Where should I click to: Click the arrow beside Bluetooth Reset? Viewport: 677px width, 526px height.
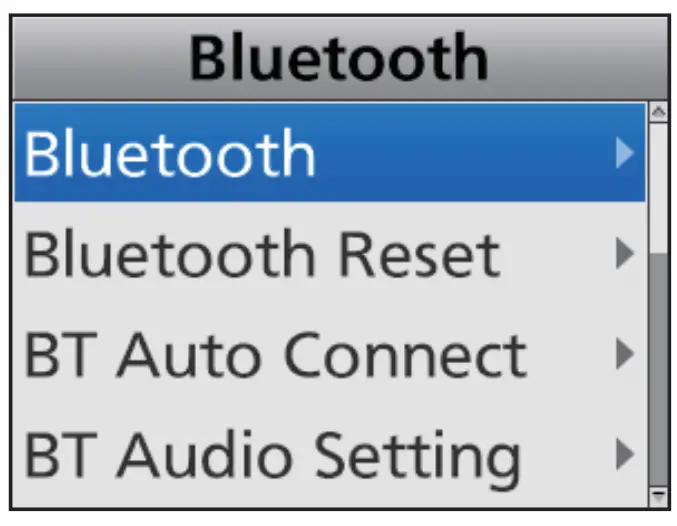[x=625, y=254]
